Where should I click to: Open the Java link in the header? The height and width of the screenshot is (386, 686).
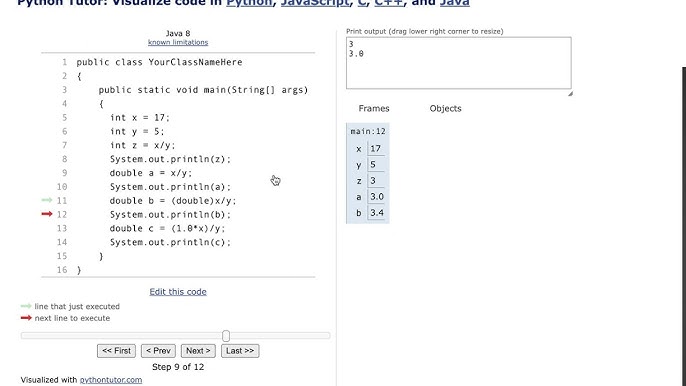pos(455,3)
